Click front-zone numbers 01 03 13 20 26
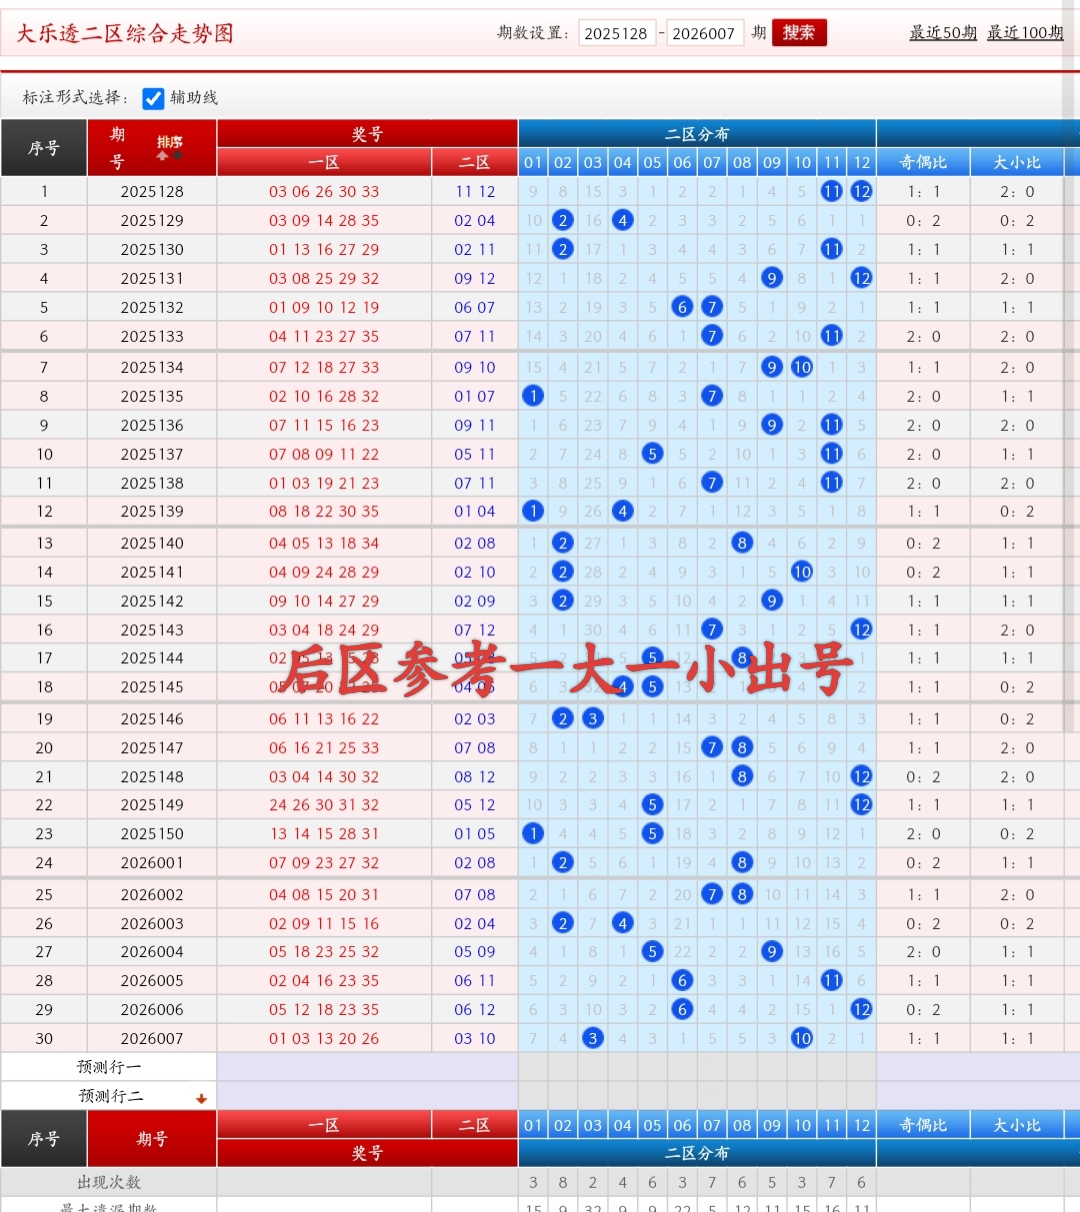 pos(324,1038)
